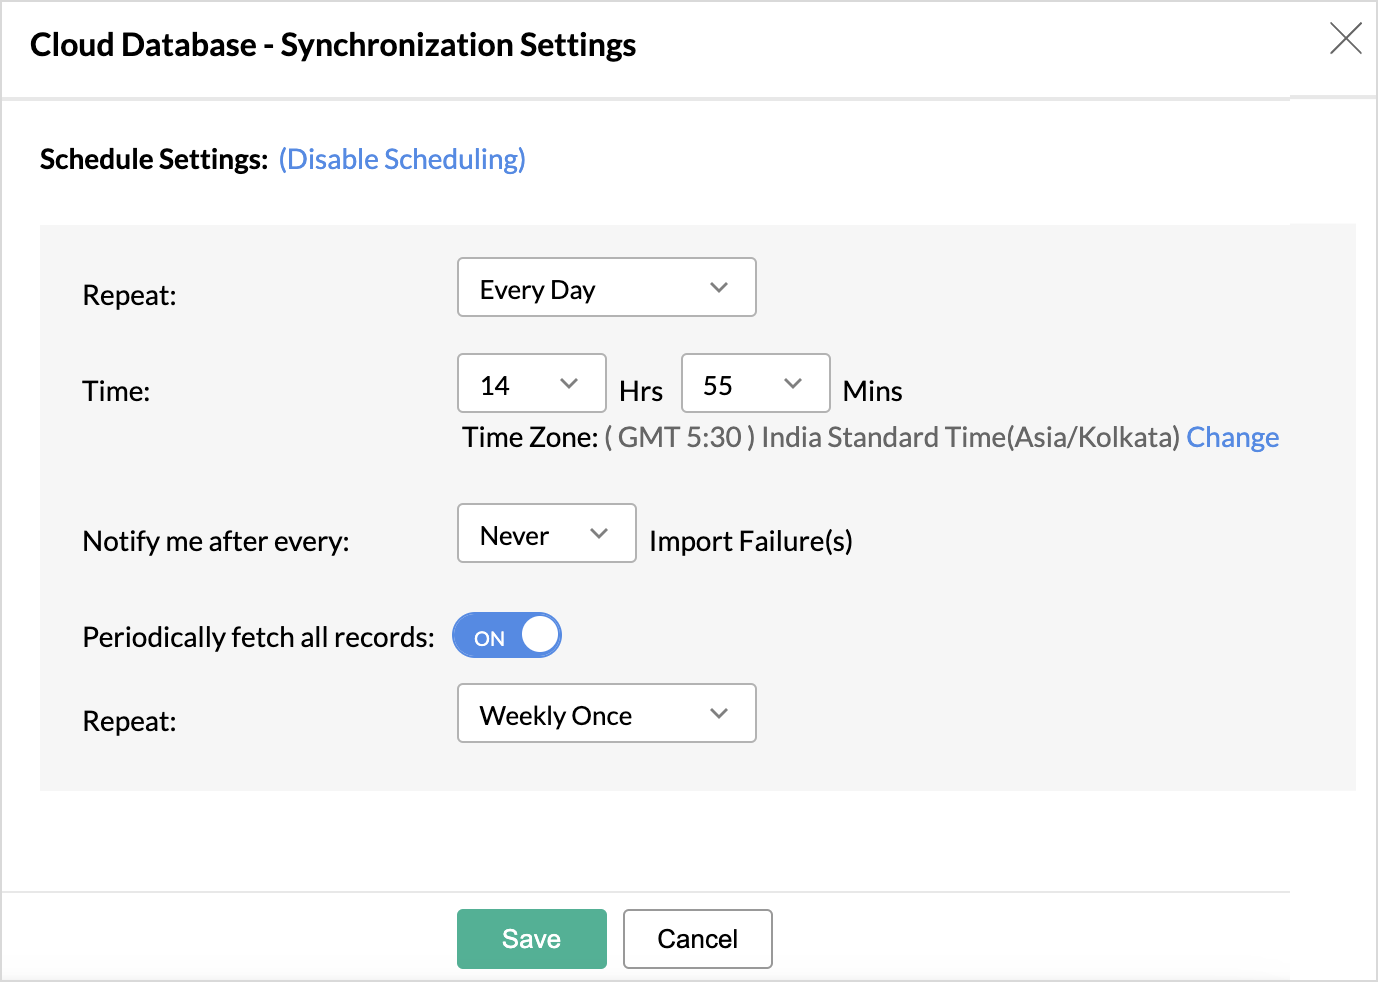The width and height of the screenshot is (1380, 986).
Task: Expand the minutes dropdown showing 55
Action: pyautogui.click(x=755, y=384)
